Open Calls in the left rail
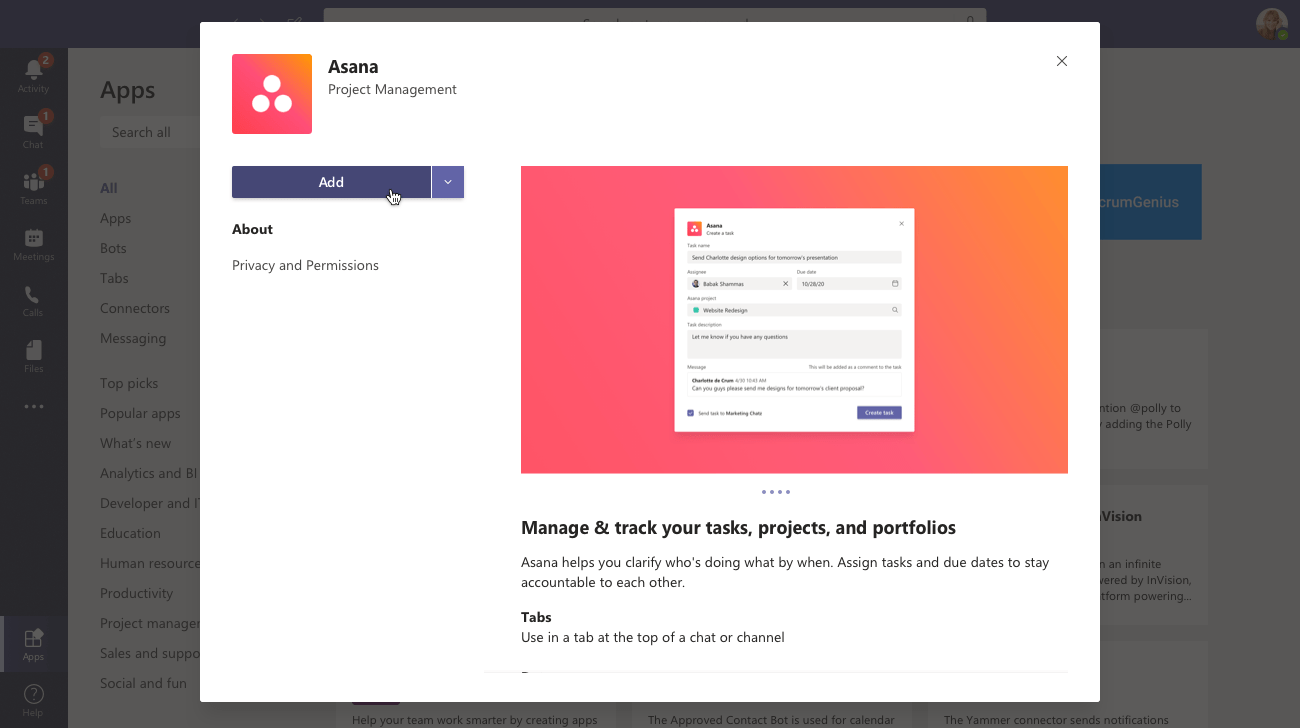Image resolution: width=1300 pixels, height=728 pixels. pyautogui.click(x=33, y=299)
